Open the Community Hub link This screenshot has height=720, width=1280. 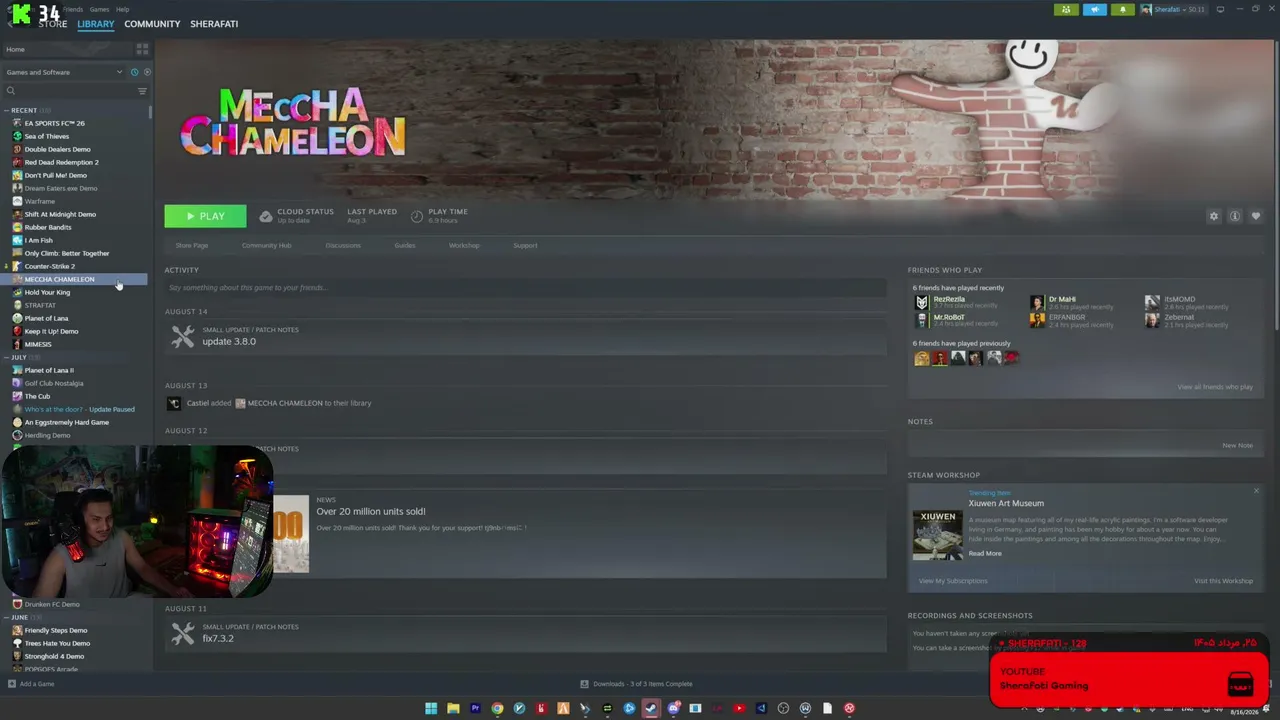266,245
